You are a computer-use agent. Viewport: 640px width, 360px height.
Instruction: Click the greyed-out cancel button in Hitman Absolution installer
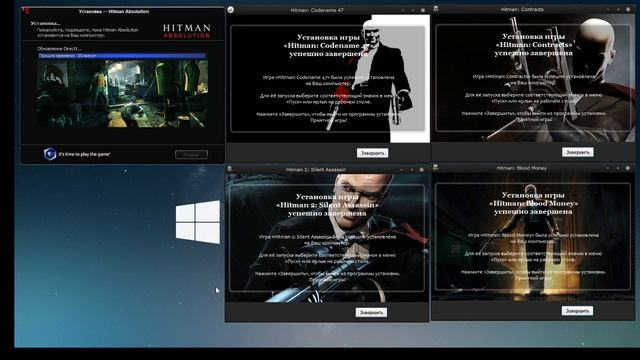pos(191,155)
